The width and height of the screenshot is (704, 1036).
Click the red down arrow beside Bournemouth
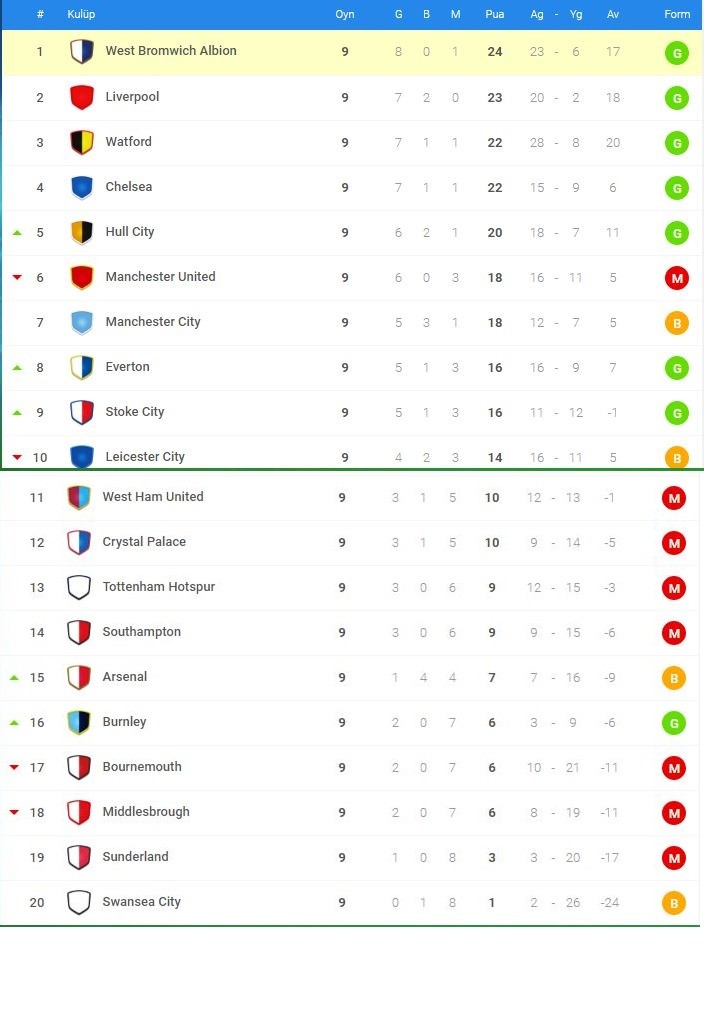click(x=14, y=767)
